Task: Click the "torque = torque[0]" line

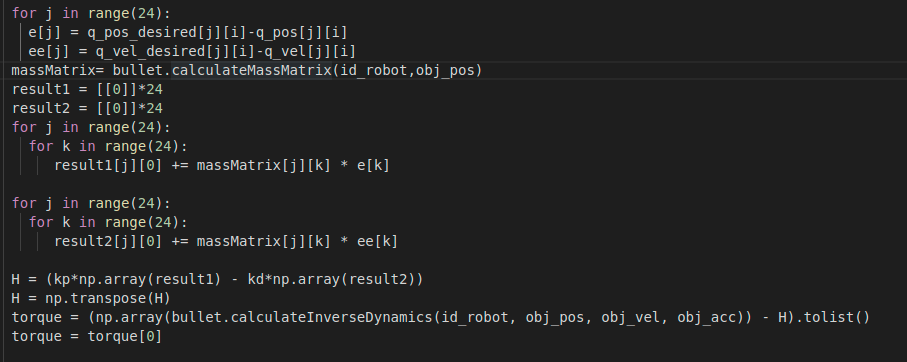Action: click(87, 336)
